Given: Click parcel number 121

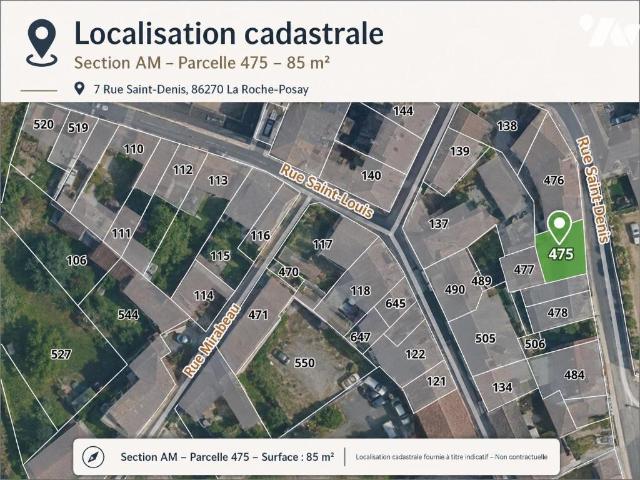Looking at the screenshot, I should pyautogui.click(x=436, y=381).
